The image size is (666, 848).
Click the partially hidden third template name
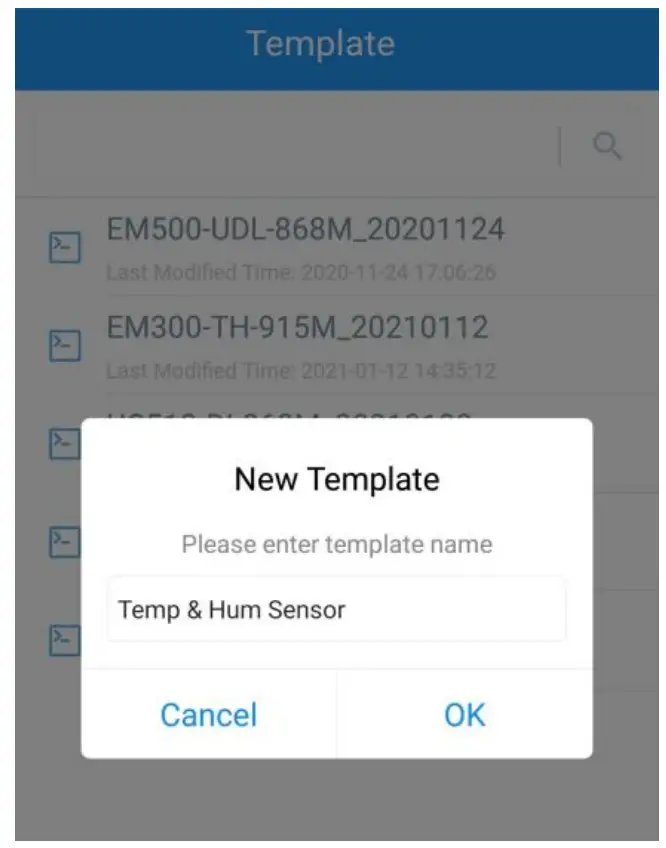point(289,416)
